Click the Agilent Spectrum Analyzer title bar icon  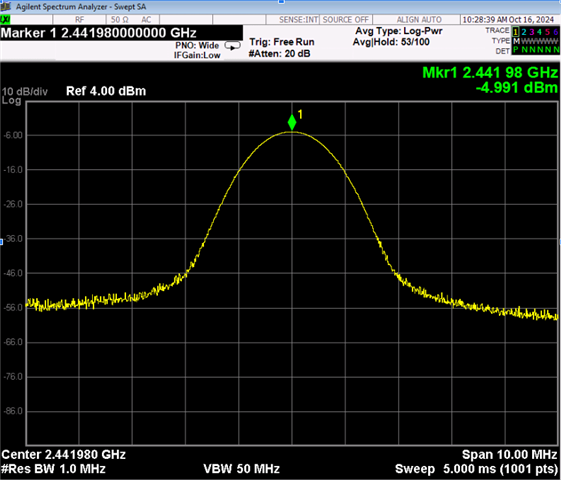point(6,6)
